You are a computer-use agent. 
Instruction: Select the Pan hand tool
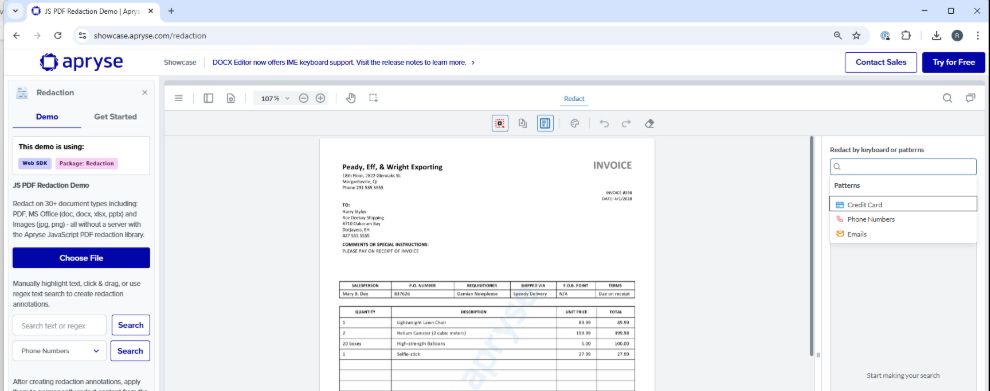[351, 99]
